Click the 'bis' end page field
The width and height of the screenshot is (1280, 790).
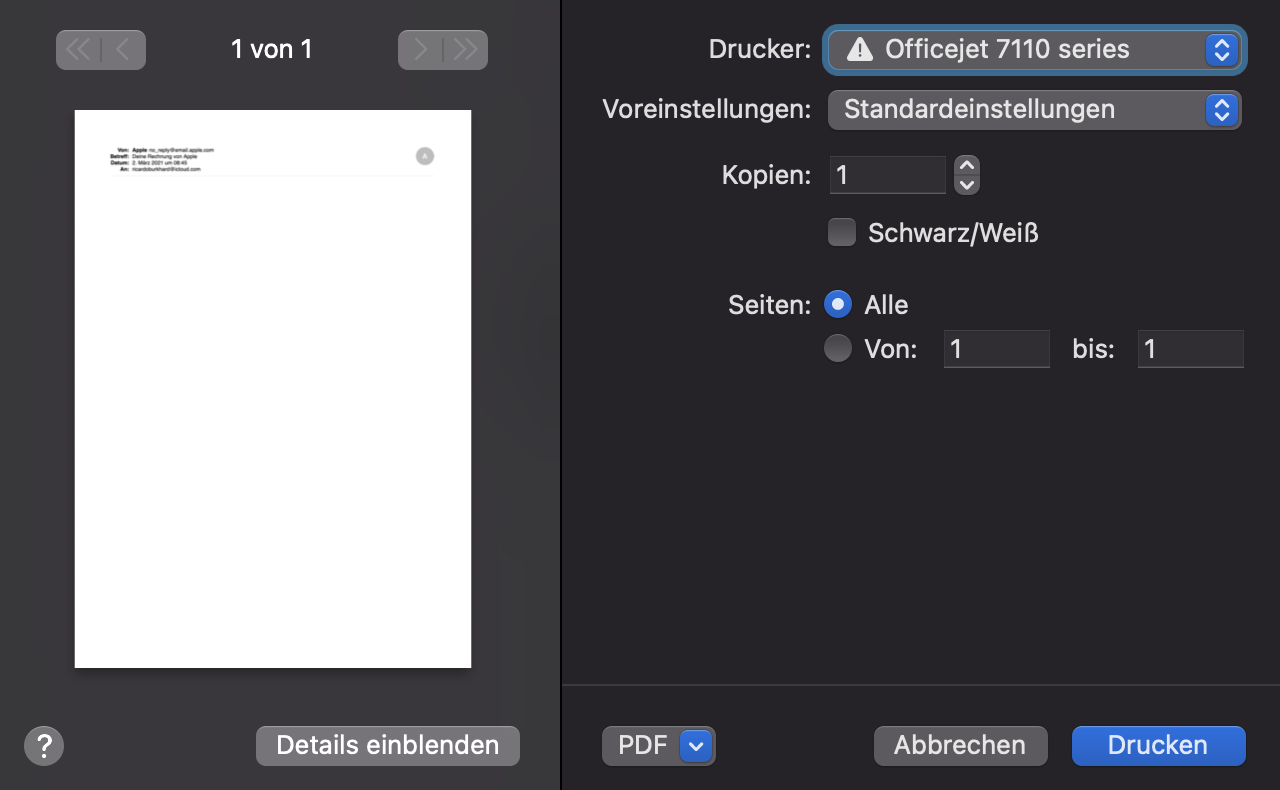point(1190,348)
